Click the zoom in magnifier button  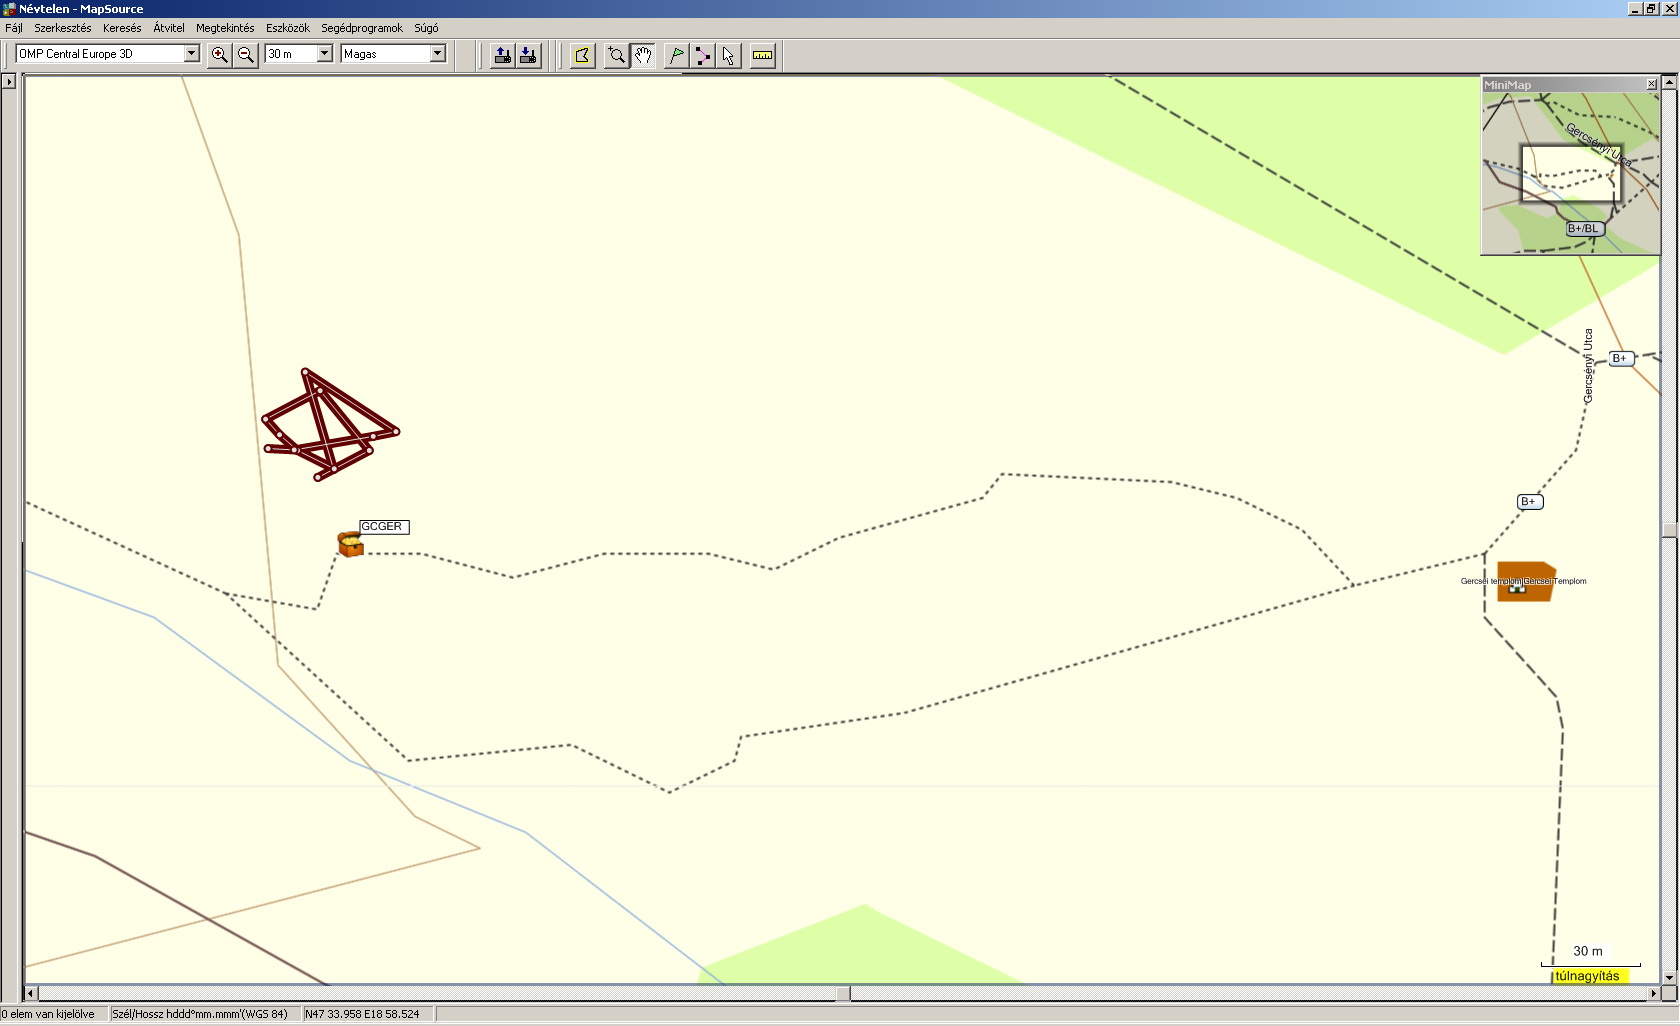(219, 55)
